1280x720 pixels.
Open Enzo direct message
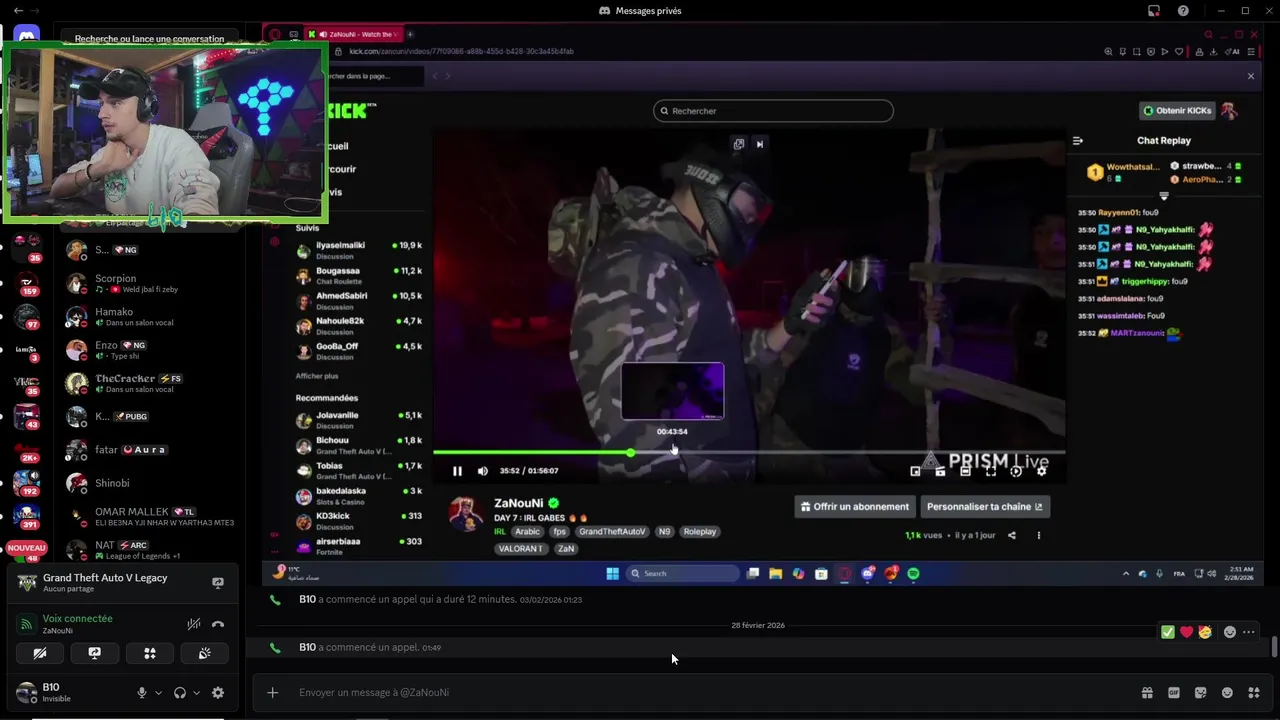[150, 350]
